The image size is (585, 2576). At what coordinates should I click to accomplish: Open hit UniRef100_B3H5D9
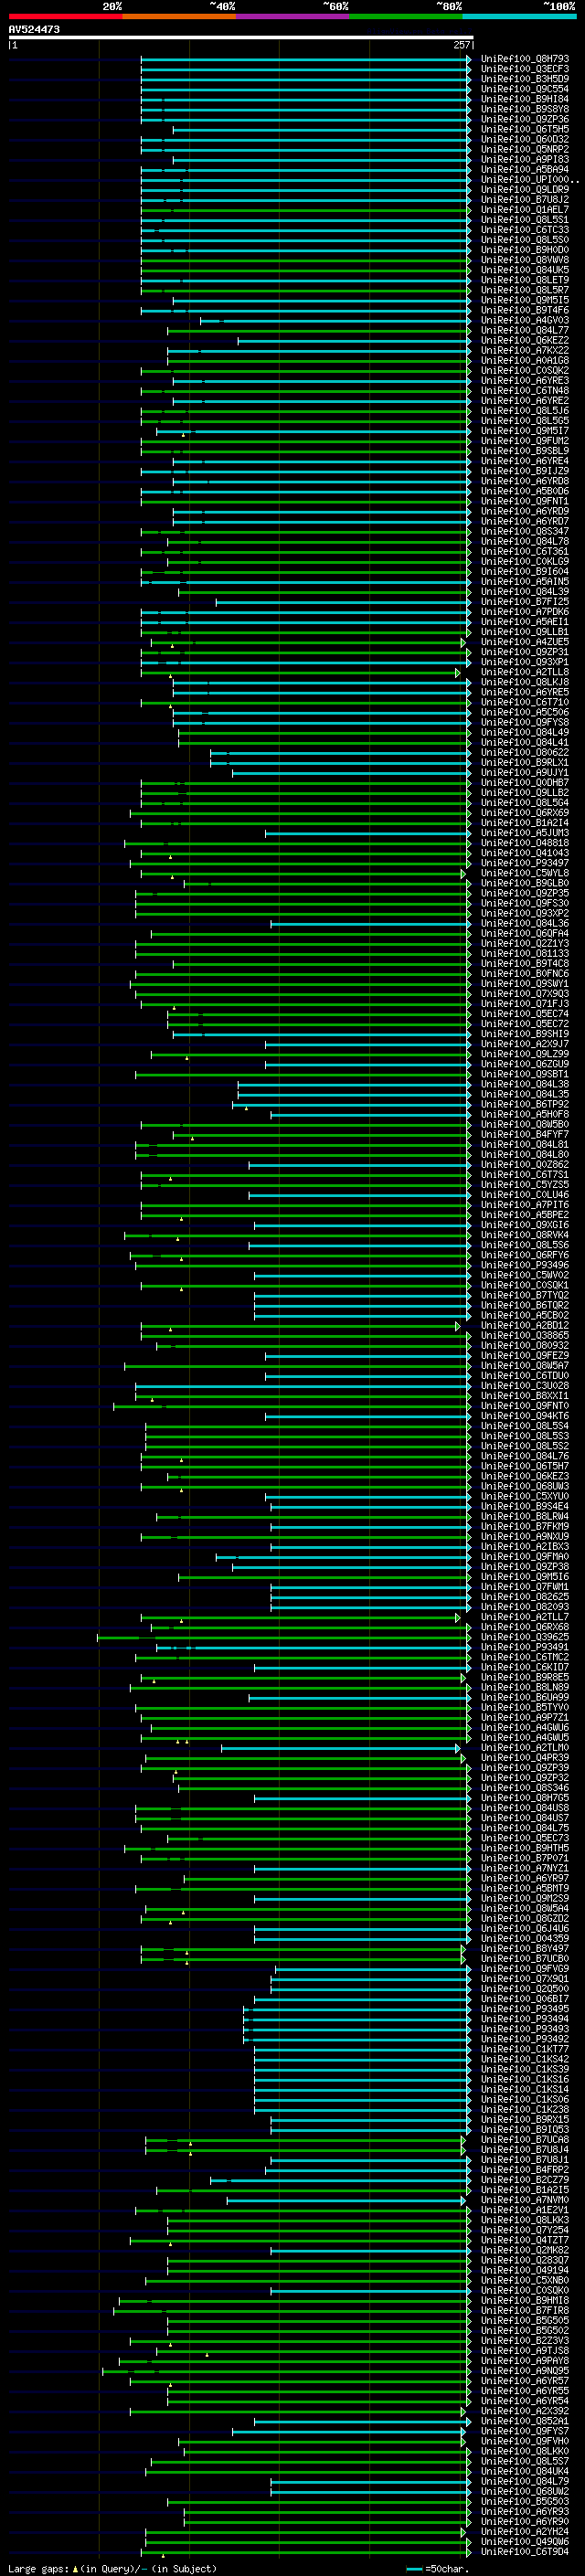pos(525,79)
